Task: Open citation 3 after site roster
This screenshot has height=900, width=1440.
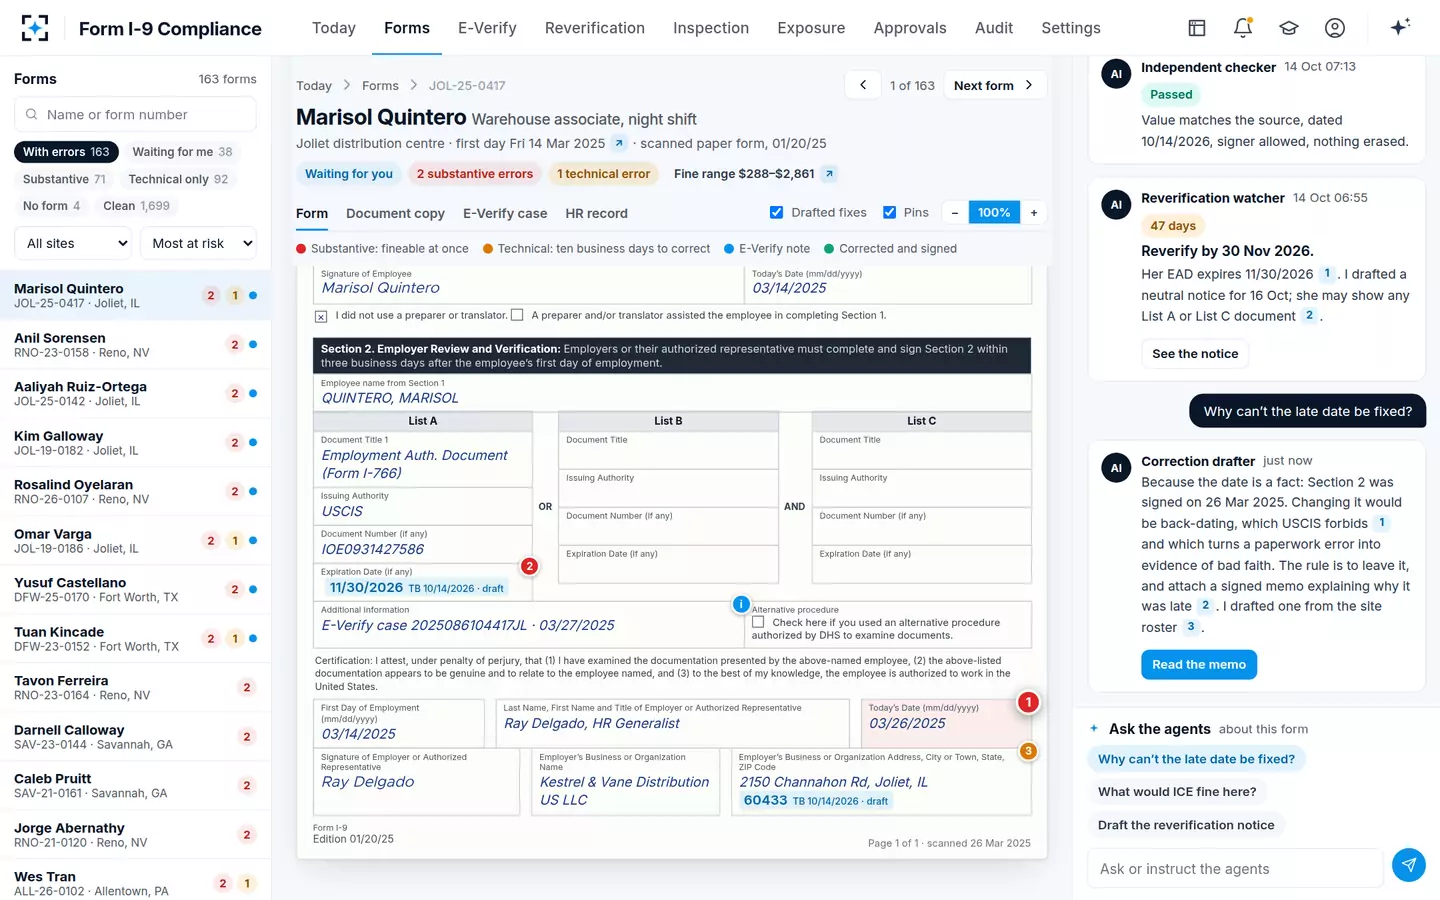Action: pos(1190,627)
